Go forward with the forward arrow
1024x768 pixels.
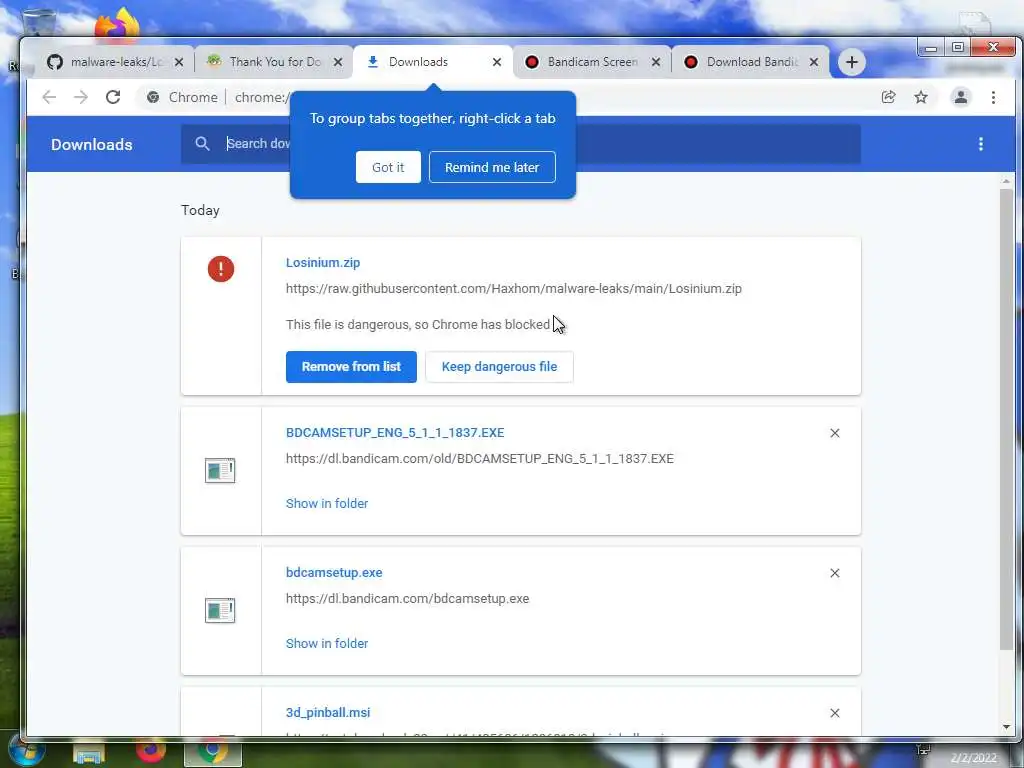point(81,97)
